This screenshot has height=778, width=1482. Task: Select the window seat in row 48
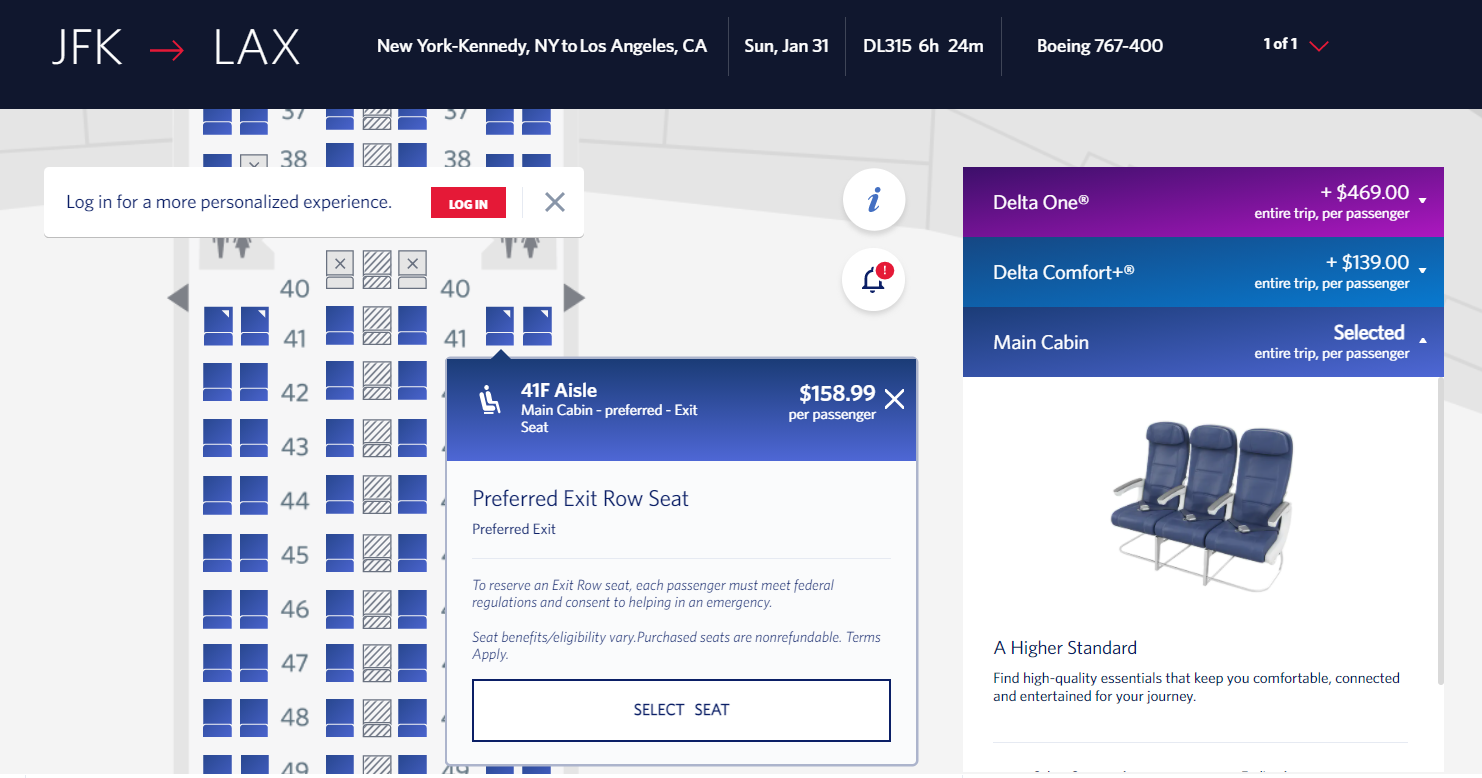tap(217, 716)
